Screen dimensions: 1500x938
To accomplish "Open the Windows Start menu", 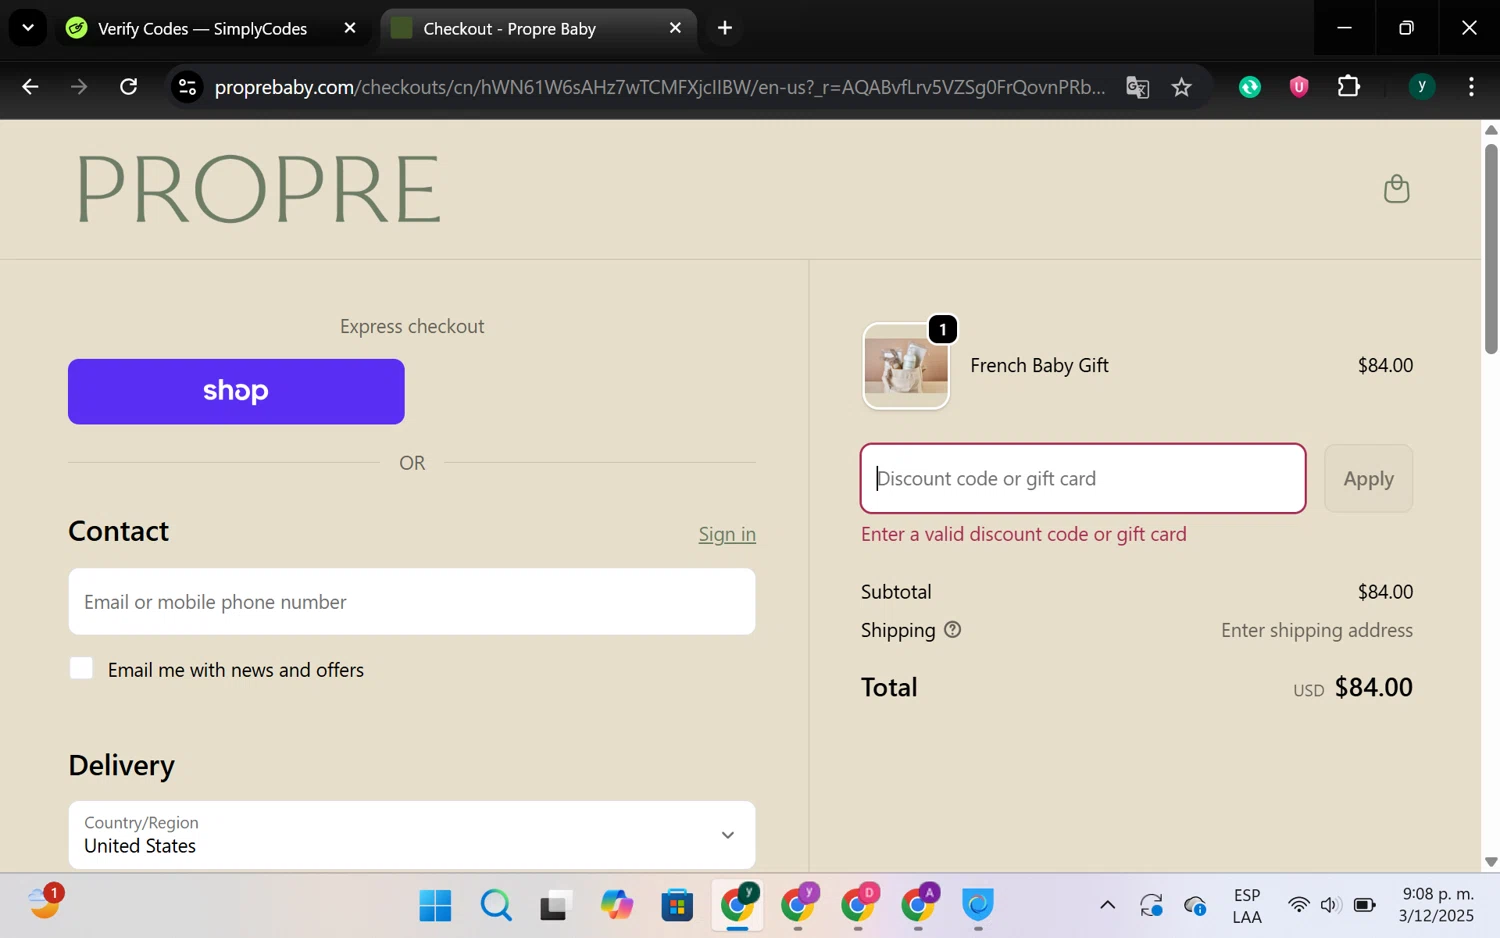I will (435, 905).
